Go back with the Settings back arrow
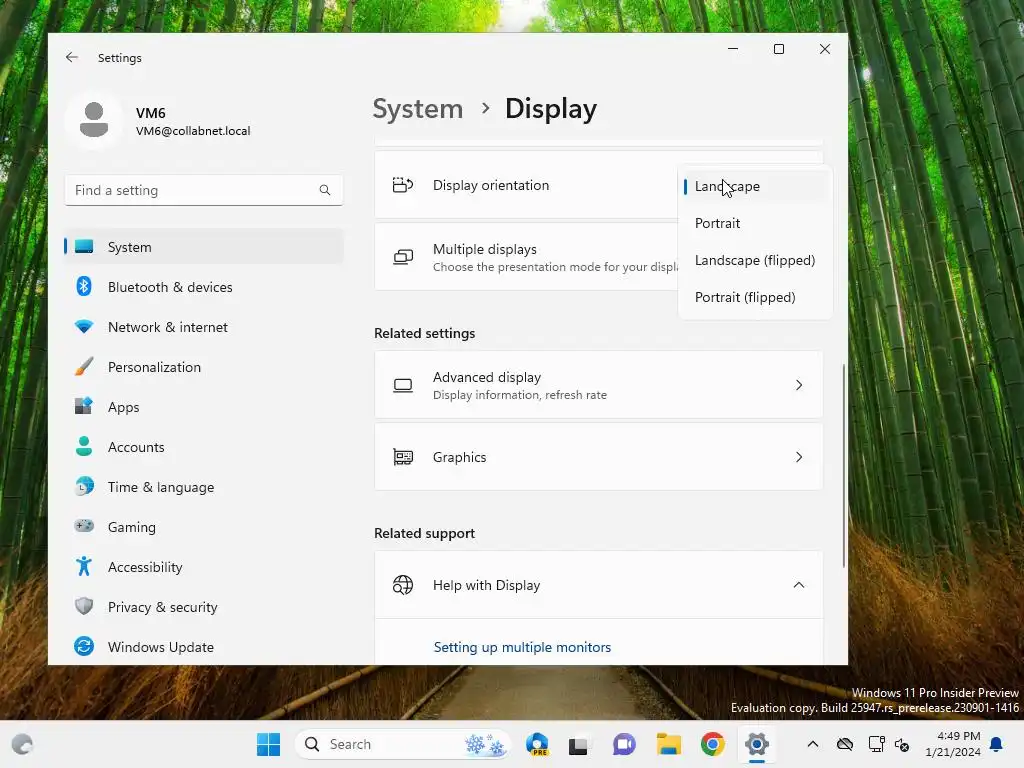The width and height of the screenshot is (1024, 768). (x=72, y=57)
